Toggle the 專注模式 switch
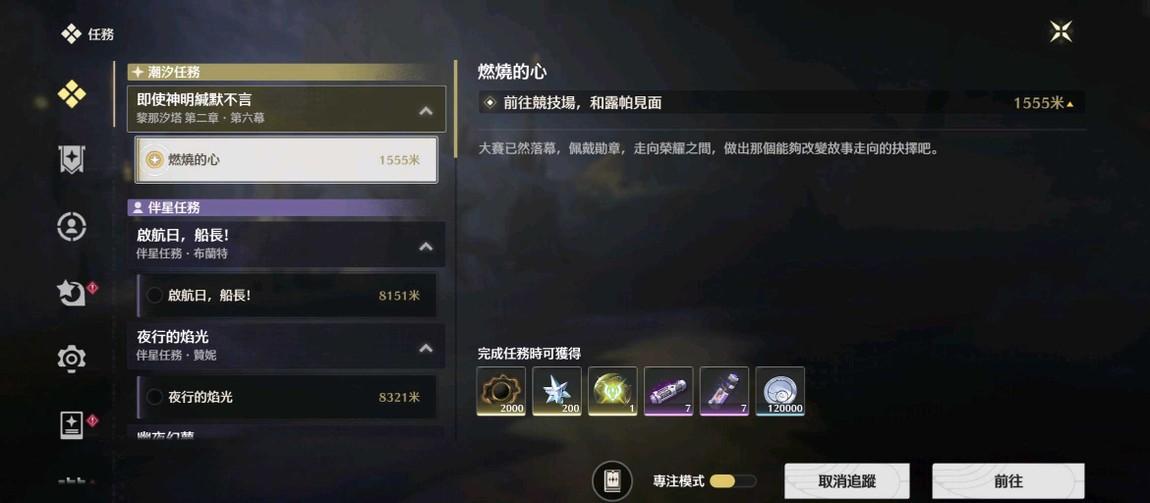The width and height of the screenshot is (1150, 503). pos(733,481)
